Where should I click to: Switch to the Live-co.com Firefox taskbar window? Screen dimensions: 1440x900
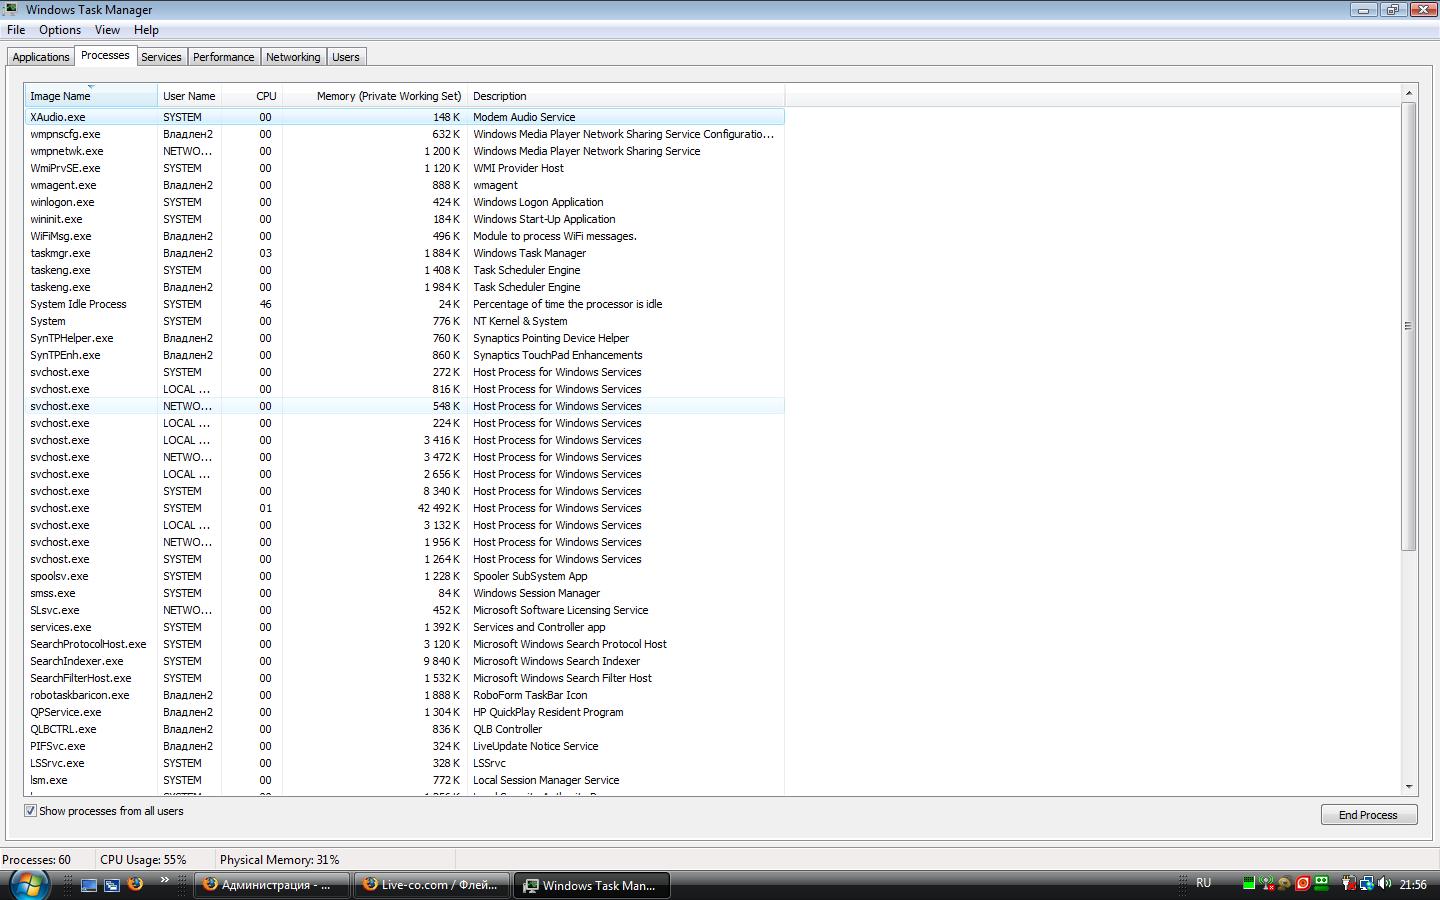click(431, 885)
